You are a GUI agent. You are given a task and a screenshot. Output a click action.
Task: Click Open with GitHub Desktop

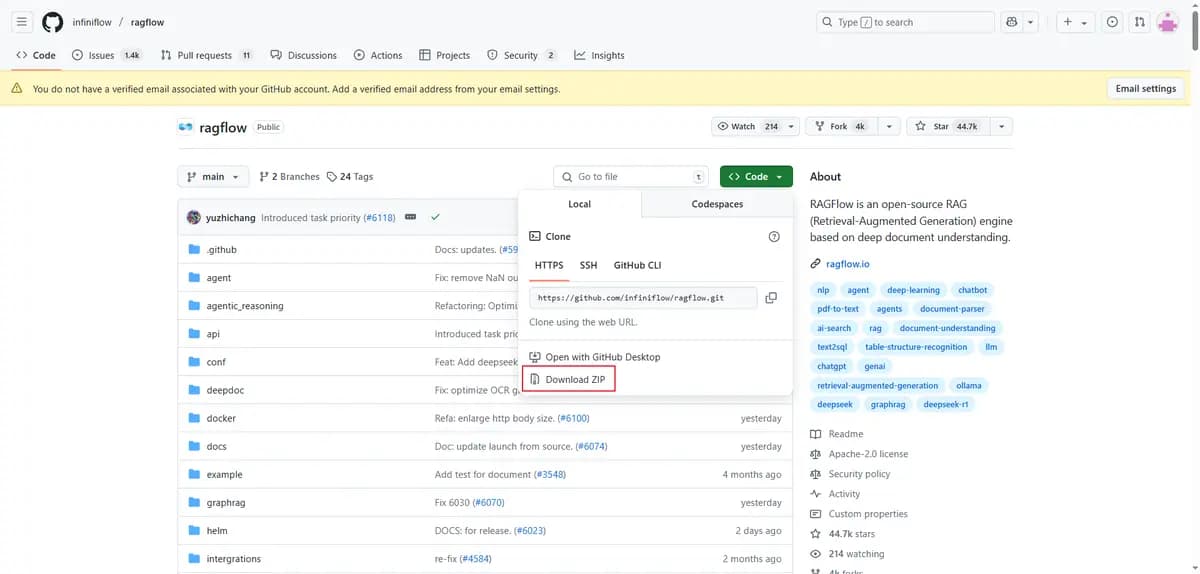(x=594, y=357)
